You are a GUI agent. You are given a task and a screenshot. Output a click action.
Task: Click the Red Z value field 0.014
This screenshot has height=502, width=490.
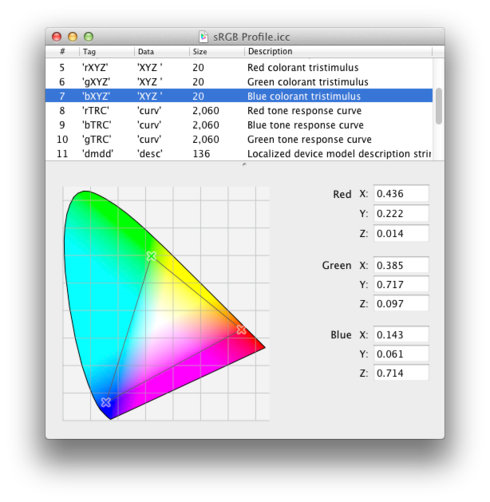pos(401,233)
